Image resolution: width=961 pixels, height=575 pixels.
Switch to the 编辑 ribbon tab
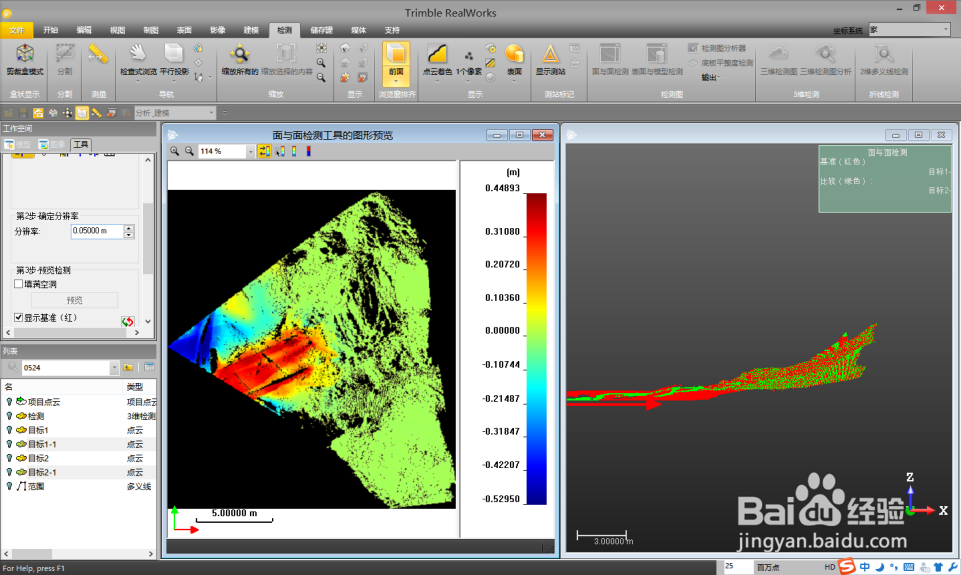(84, 30)
